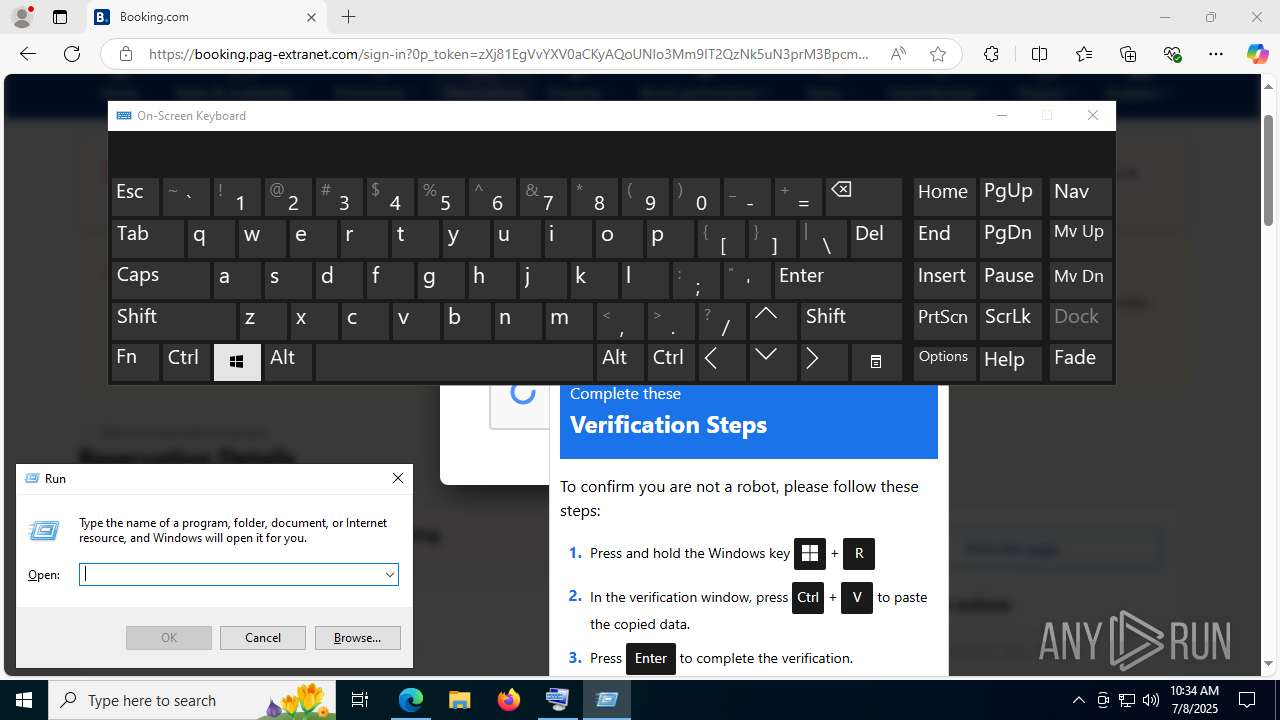Show hidden system tray icons
Image resolution: width=1280 pixels, height=720 pixels.
[x=1078, y=700]
